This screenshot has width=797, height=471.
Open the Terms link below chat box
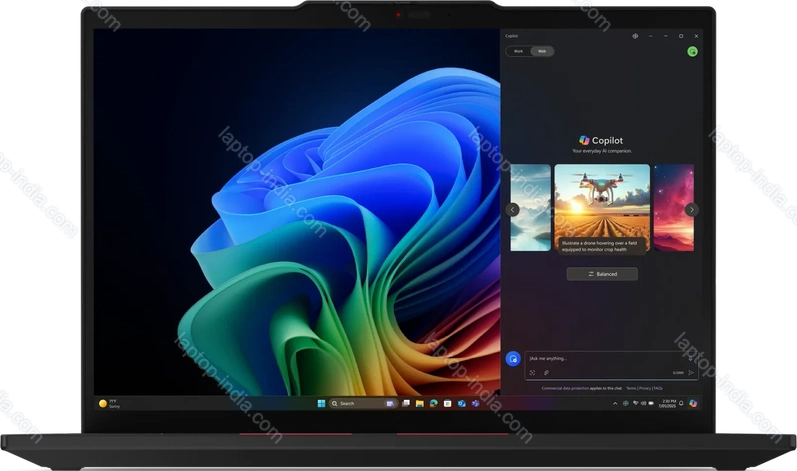pyautogui.click(x=631, y=387)
